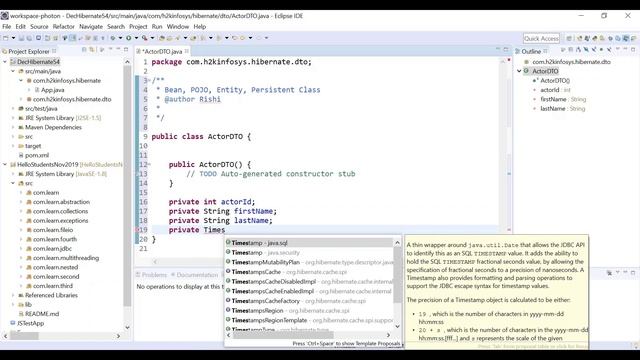640x360 pixels.
Task: Click the Run External Tools icon
Action: (x=144, y=38)
